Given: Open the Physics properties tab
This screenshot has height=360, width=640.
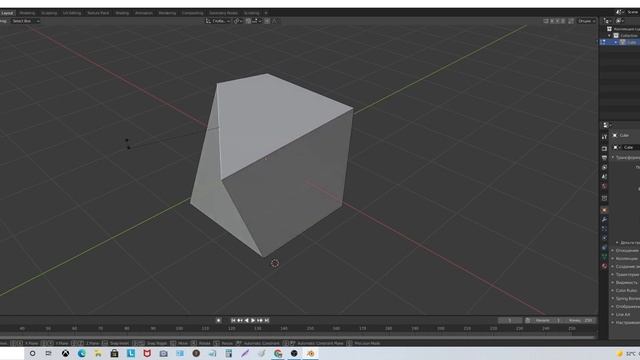Looking at the screenshot, I should [x=604, y=238].
